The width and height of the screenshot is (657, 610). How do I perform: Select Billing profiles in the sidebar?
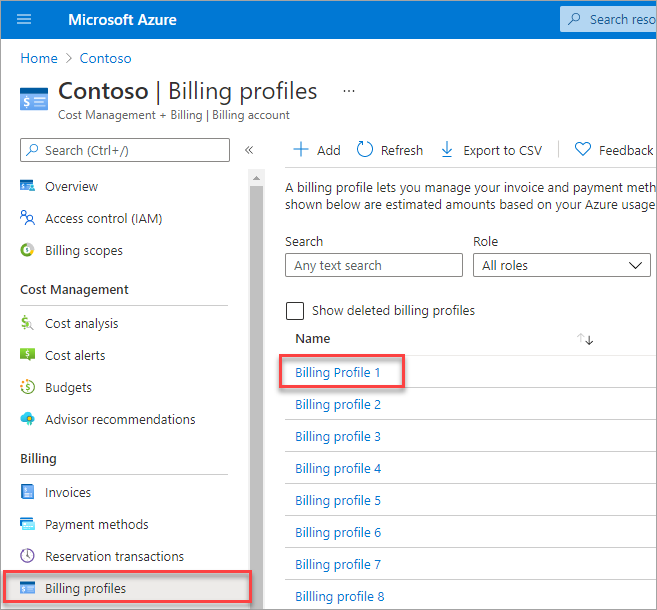(x=85, y=588)
